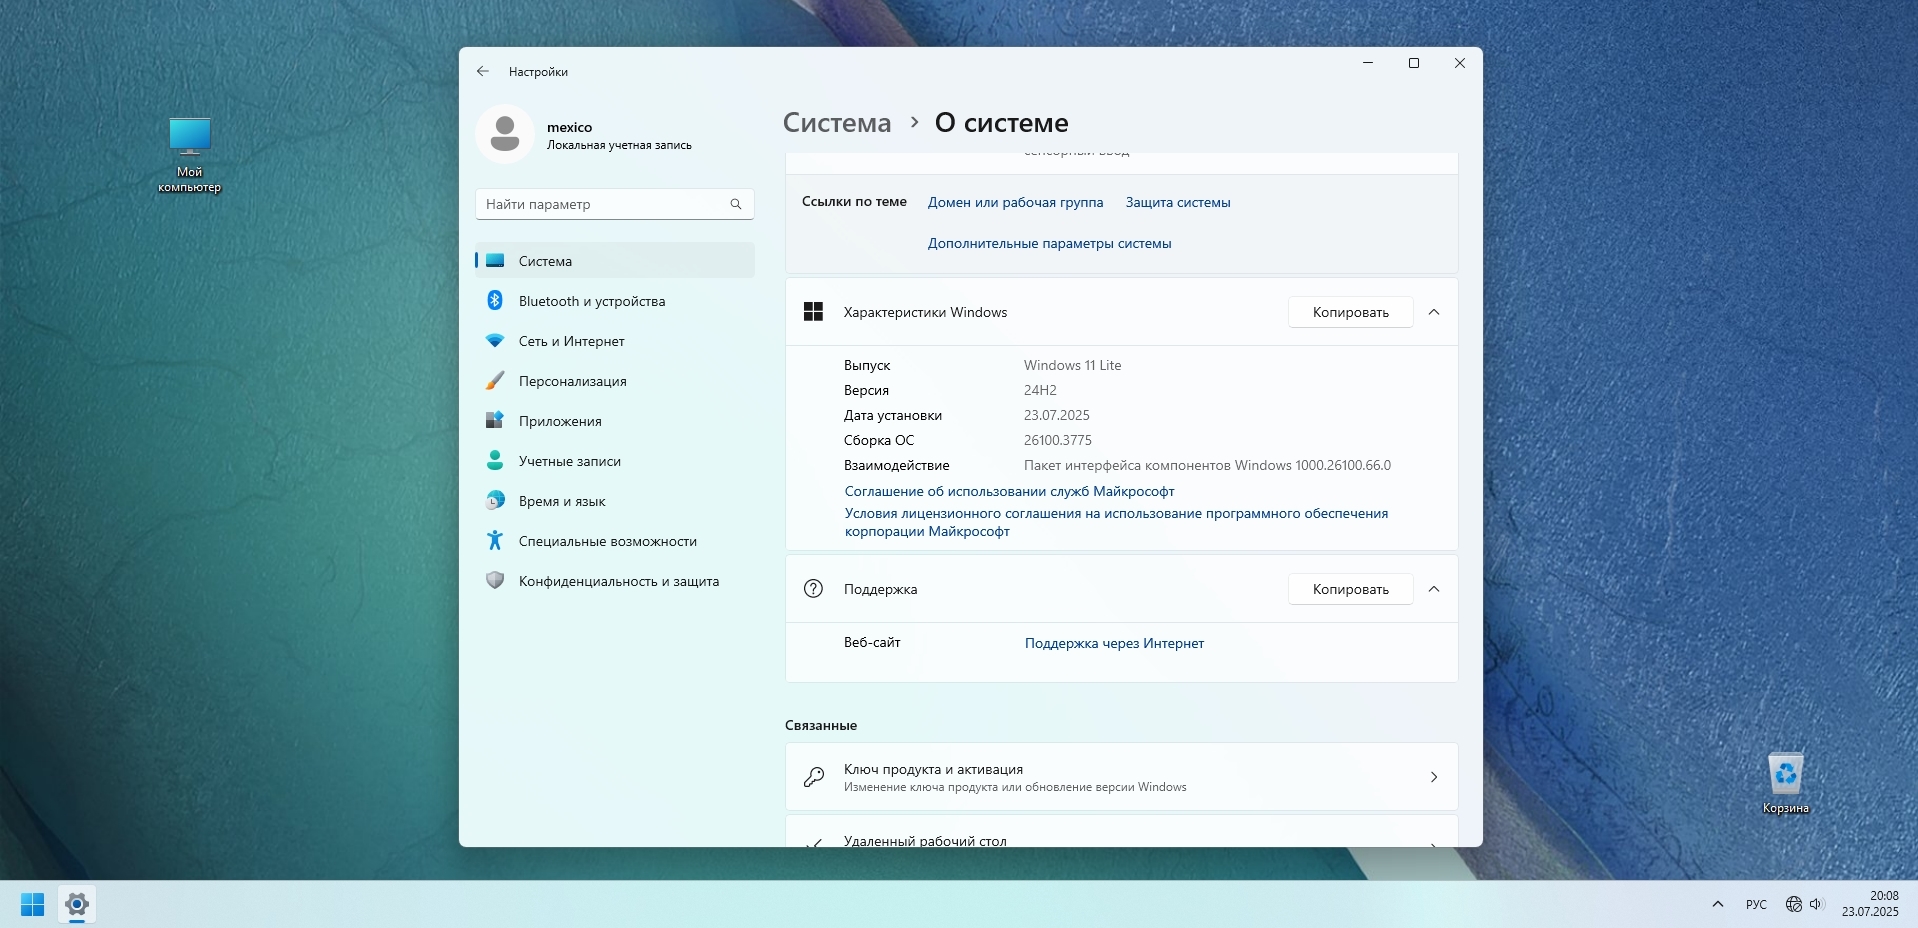Image resolution: width=1918 pixels, height=928 pixels.
Task: Open the Start menu from taskbar
Action: [x=33, y=905]
